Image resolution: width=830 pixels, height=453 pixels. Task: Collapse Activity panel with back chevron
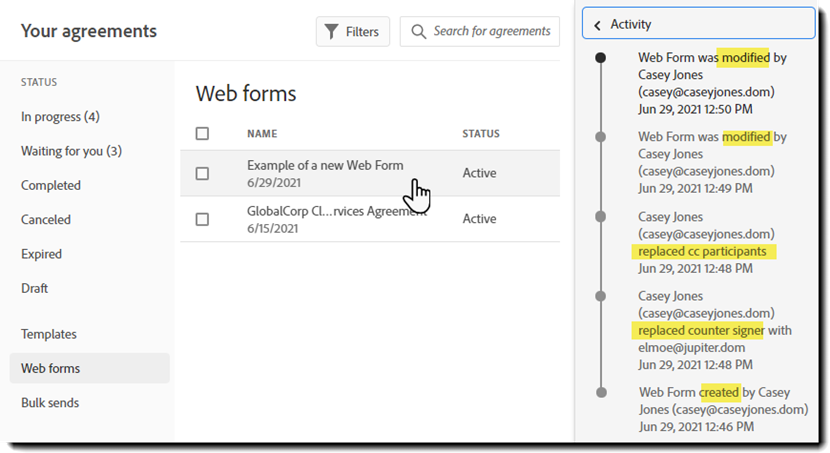pyautogui.click(x=598, y=25)
